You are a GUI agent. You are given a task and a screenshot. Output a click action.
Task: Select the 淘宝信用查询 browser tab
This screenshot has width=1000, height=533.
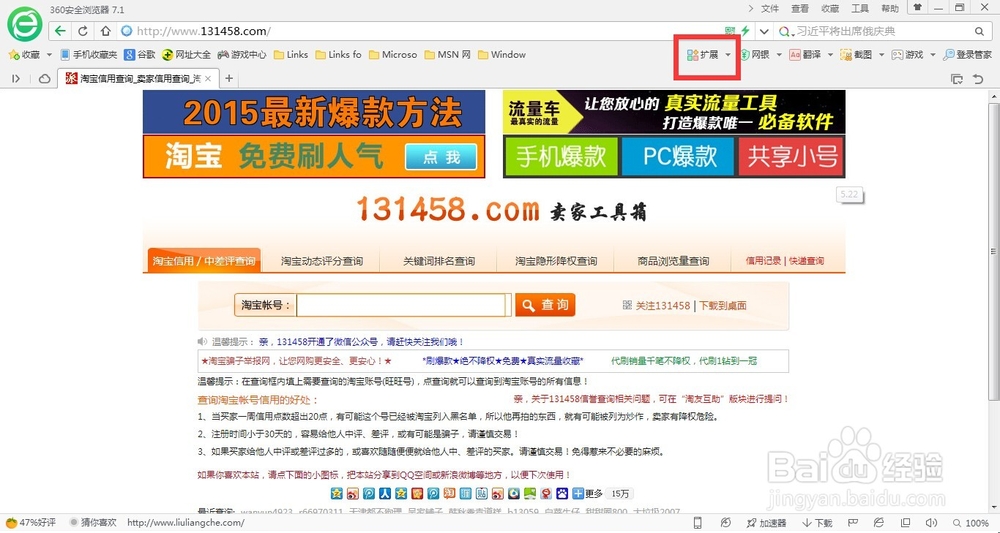pos(138,78)
